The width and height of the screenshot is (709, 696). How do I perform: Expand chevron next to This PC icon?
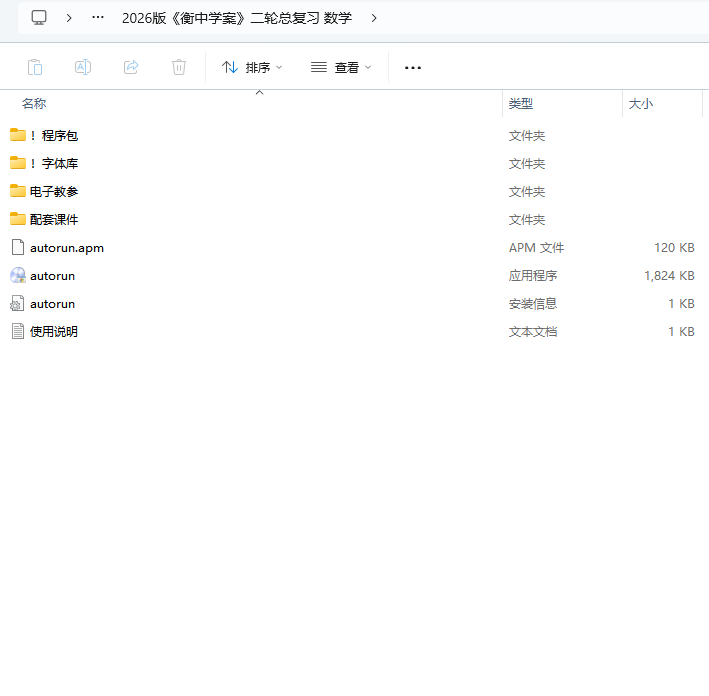[69, 17]
